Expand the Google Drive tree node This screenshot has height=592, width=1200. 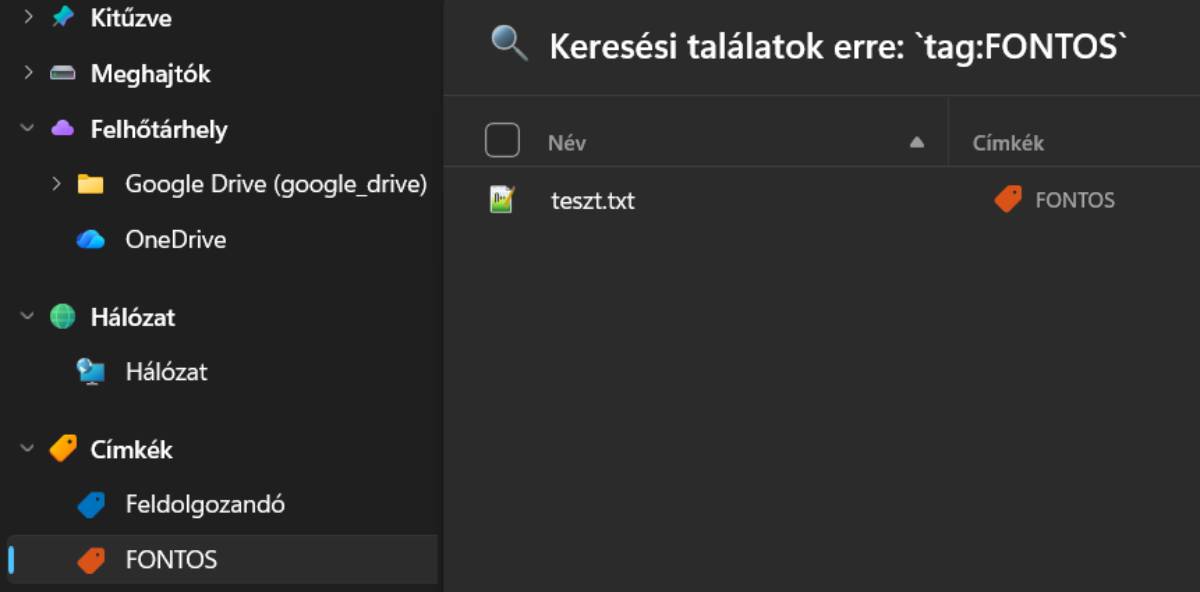pos(56,184)
